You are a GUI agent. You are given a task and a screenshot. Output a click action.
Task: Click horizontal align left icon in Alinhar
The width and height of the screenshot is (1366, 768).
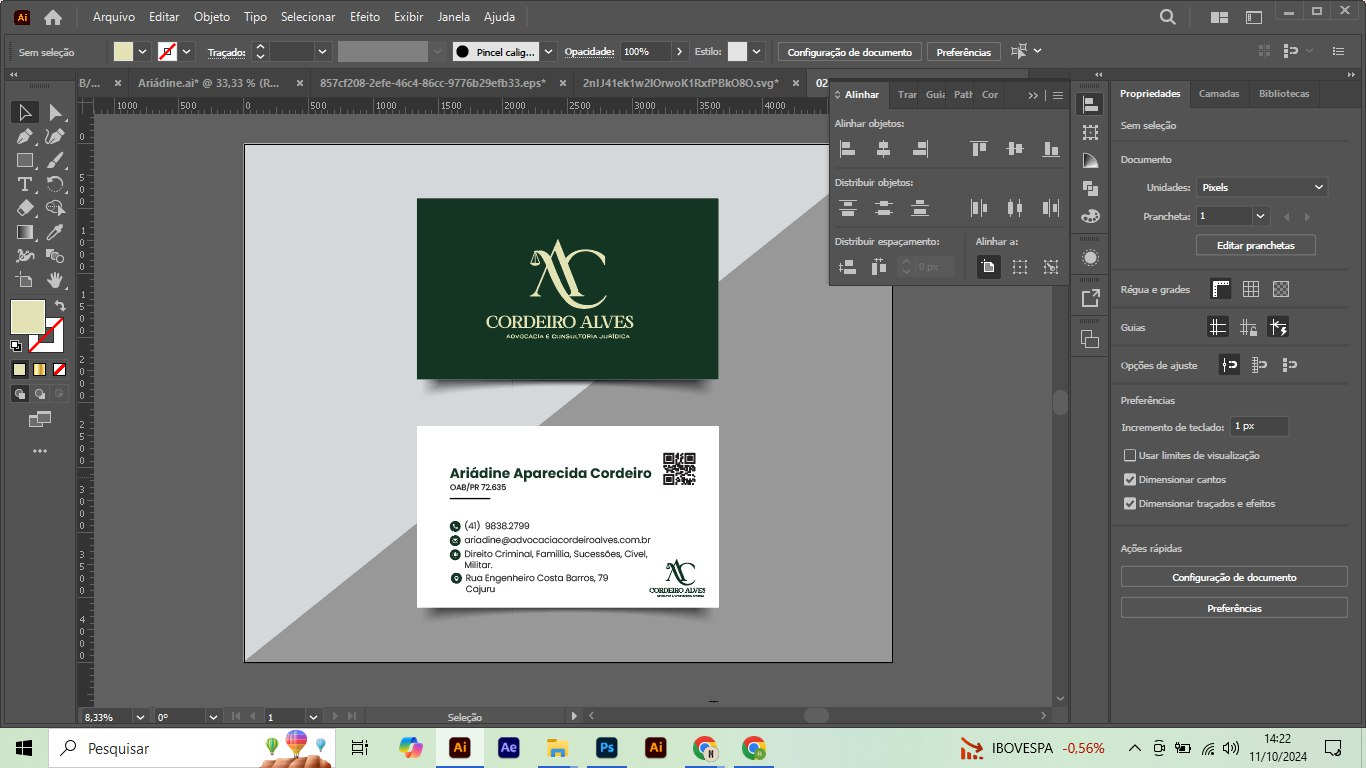coord(848,149)
